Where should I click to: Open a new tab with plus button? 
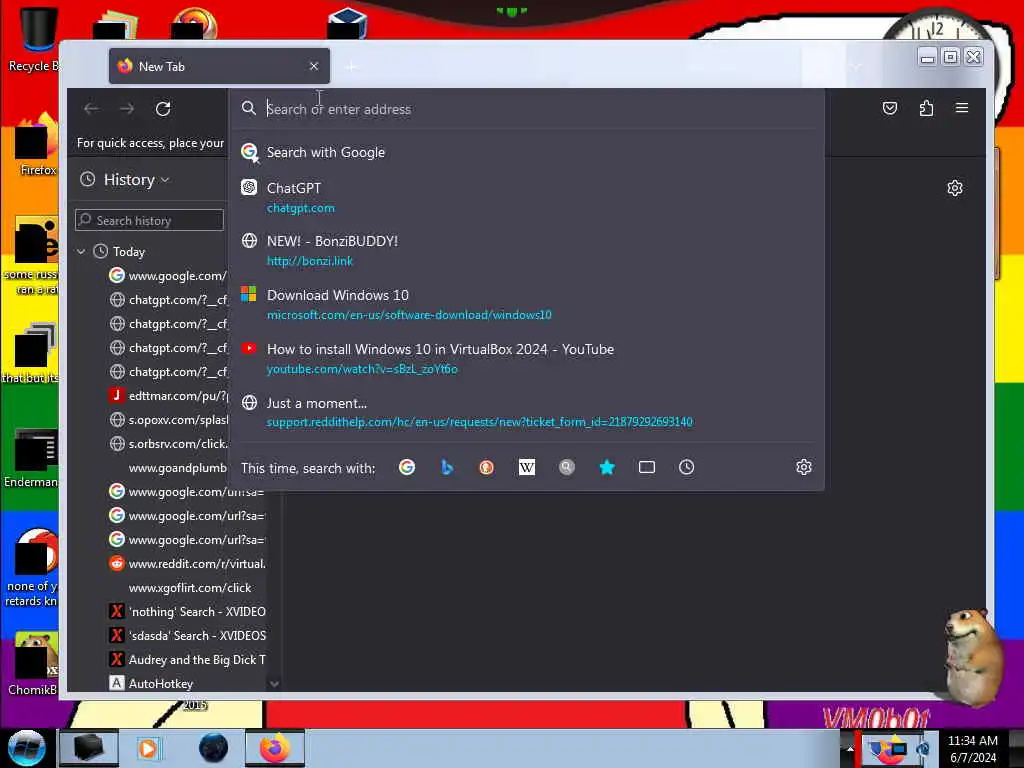click(x=351, y=67)
